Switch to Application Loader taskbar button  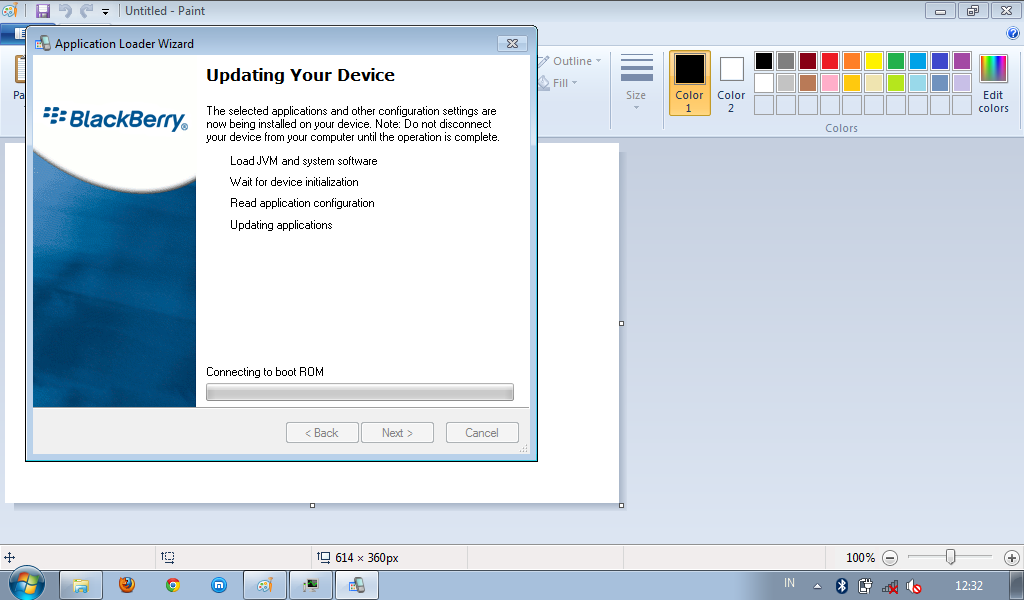(x=357, y=585)
